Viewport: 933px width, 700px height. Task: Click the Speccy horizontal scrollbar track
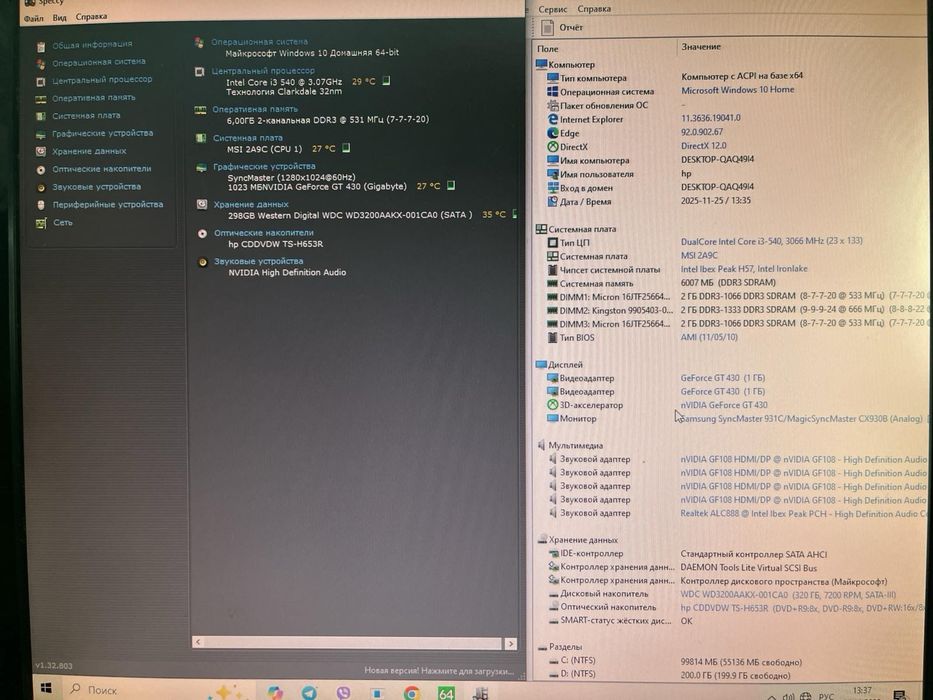click(354, 643)
